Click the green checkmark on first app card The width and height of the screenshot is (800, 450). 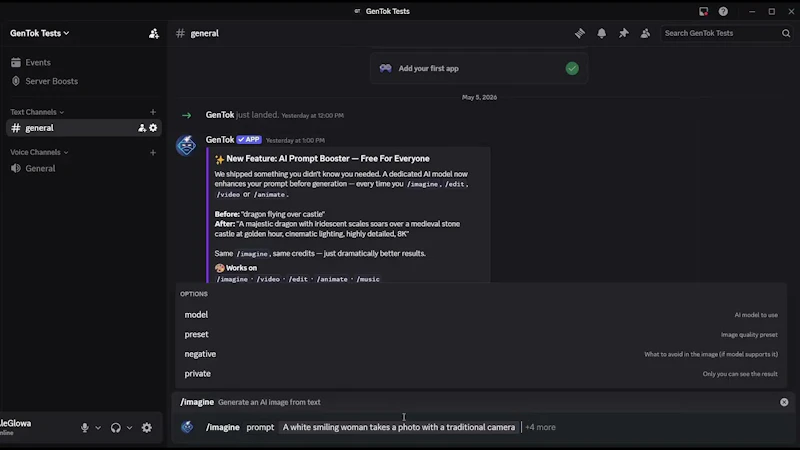pos(572,68)
